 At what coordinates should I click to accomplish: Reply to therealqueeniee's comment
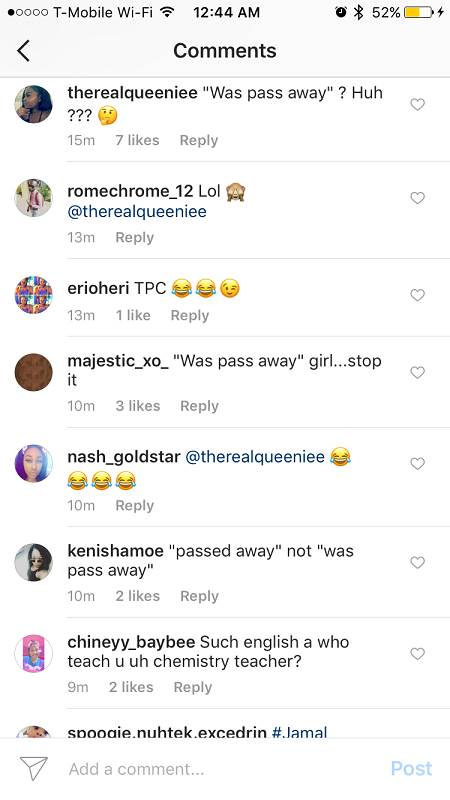pyautogui.click(x=198, y=140)
